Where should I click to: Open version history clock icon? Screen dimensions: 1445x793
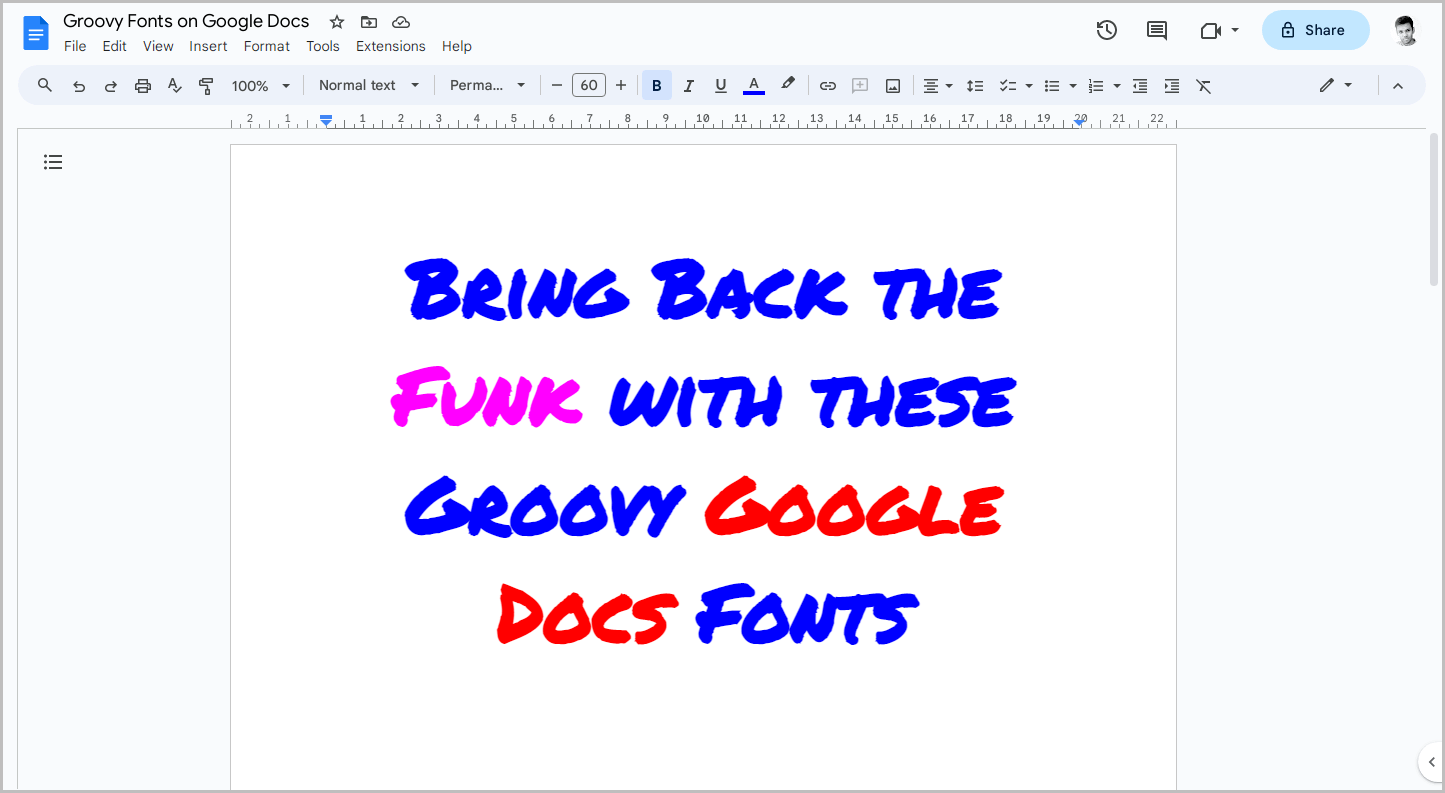coord(1106,30)
